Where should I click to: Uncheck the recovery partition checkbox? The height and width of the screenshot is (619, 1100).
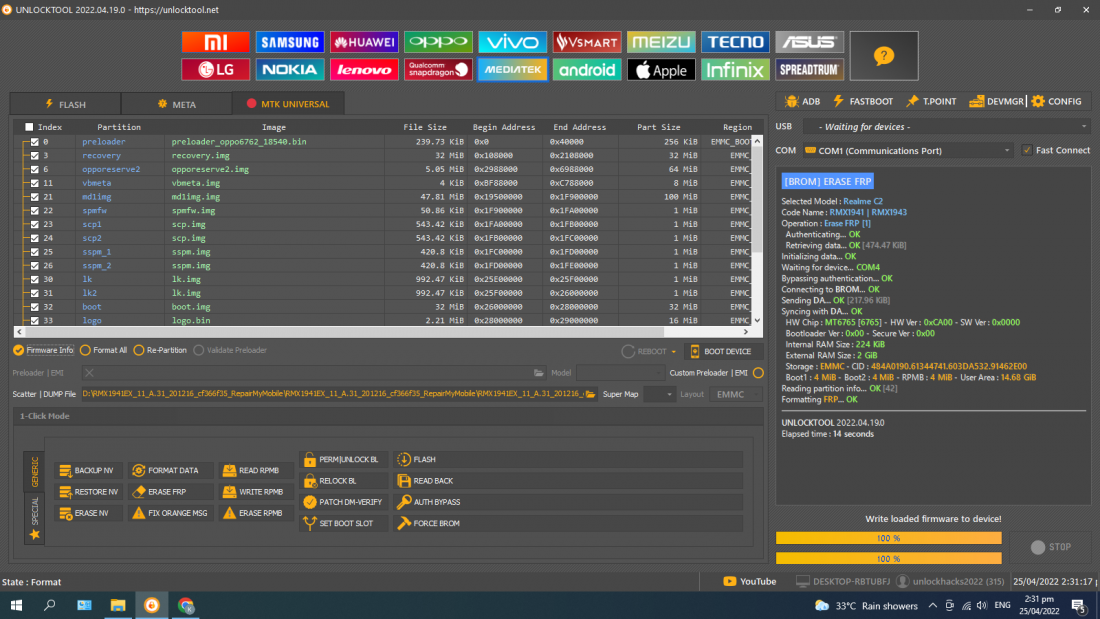(x=34, y=155)
